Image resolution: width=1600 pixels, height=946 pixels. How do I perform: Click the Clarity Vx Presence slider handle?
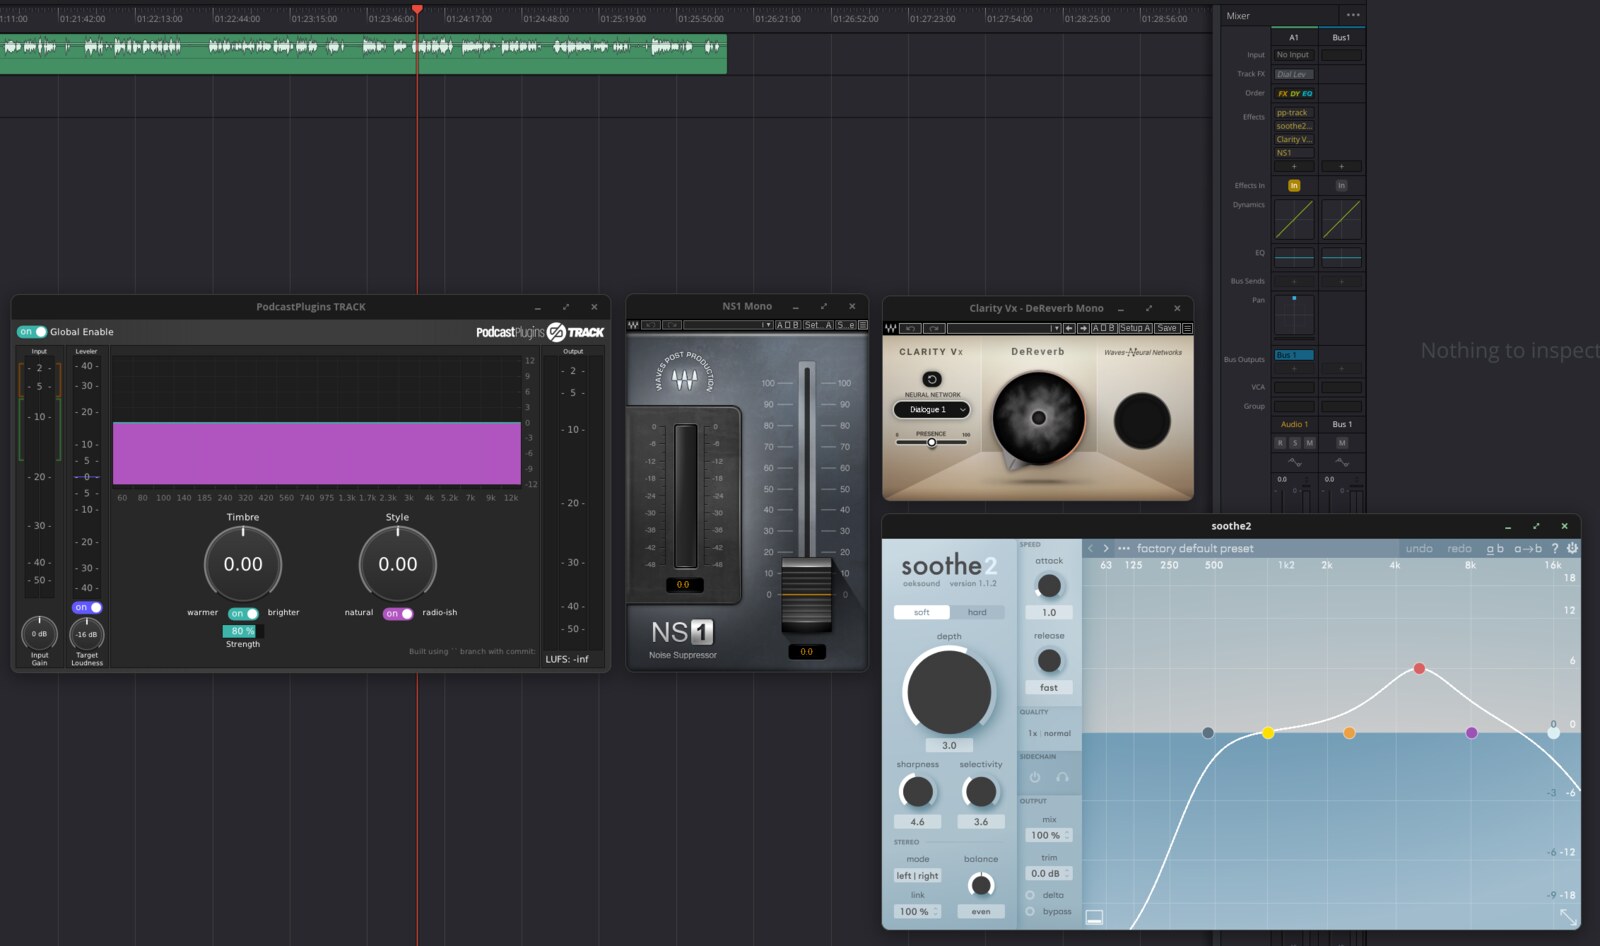(x=932, y=442)
